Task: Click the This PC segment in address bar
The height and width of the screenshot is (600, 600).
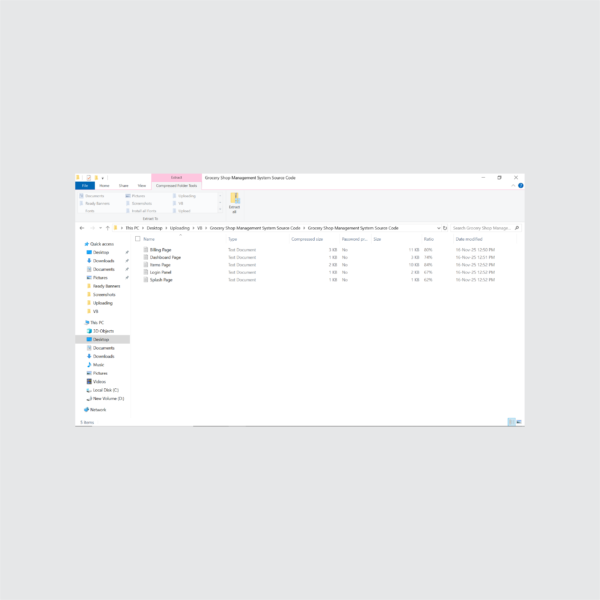Action: click(132, 228)
